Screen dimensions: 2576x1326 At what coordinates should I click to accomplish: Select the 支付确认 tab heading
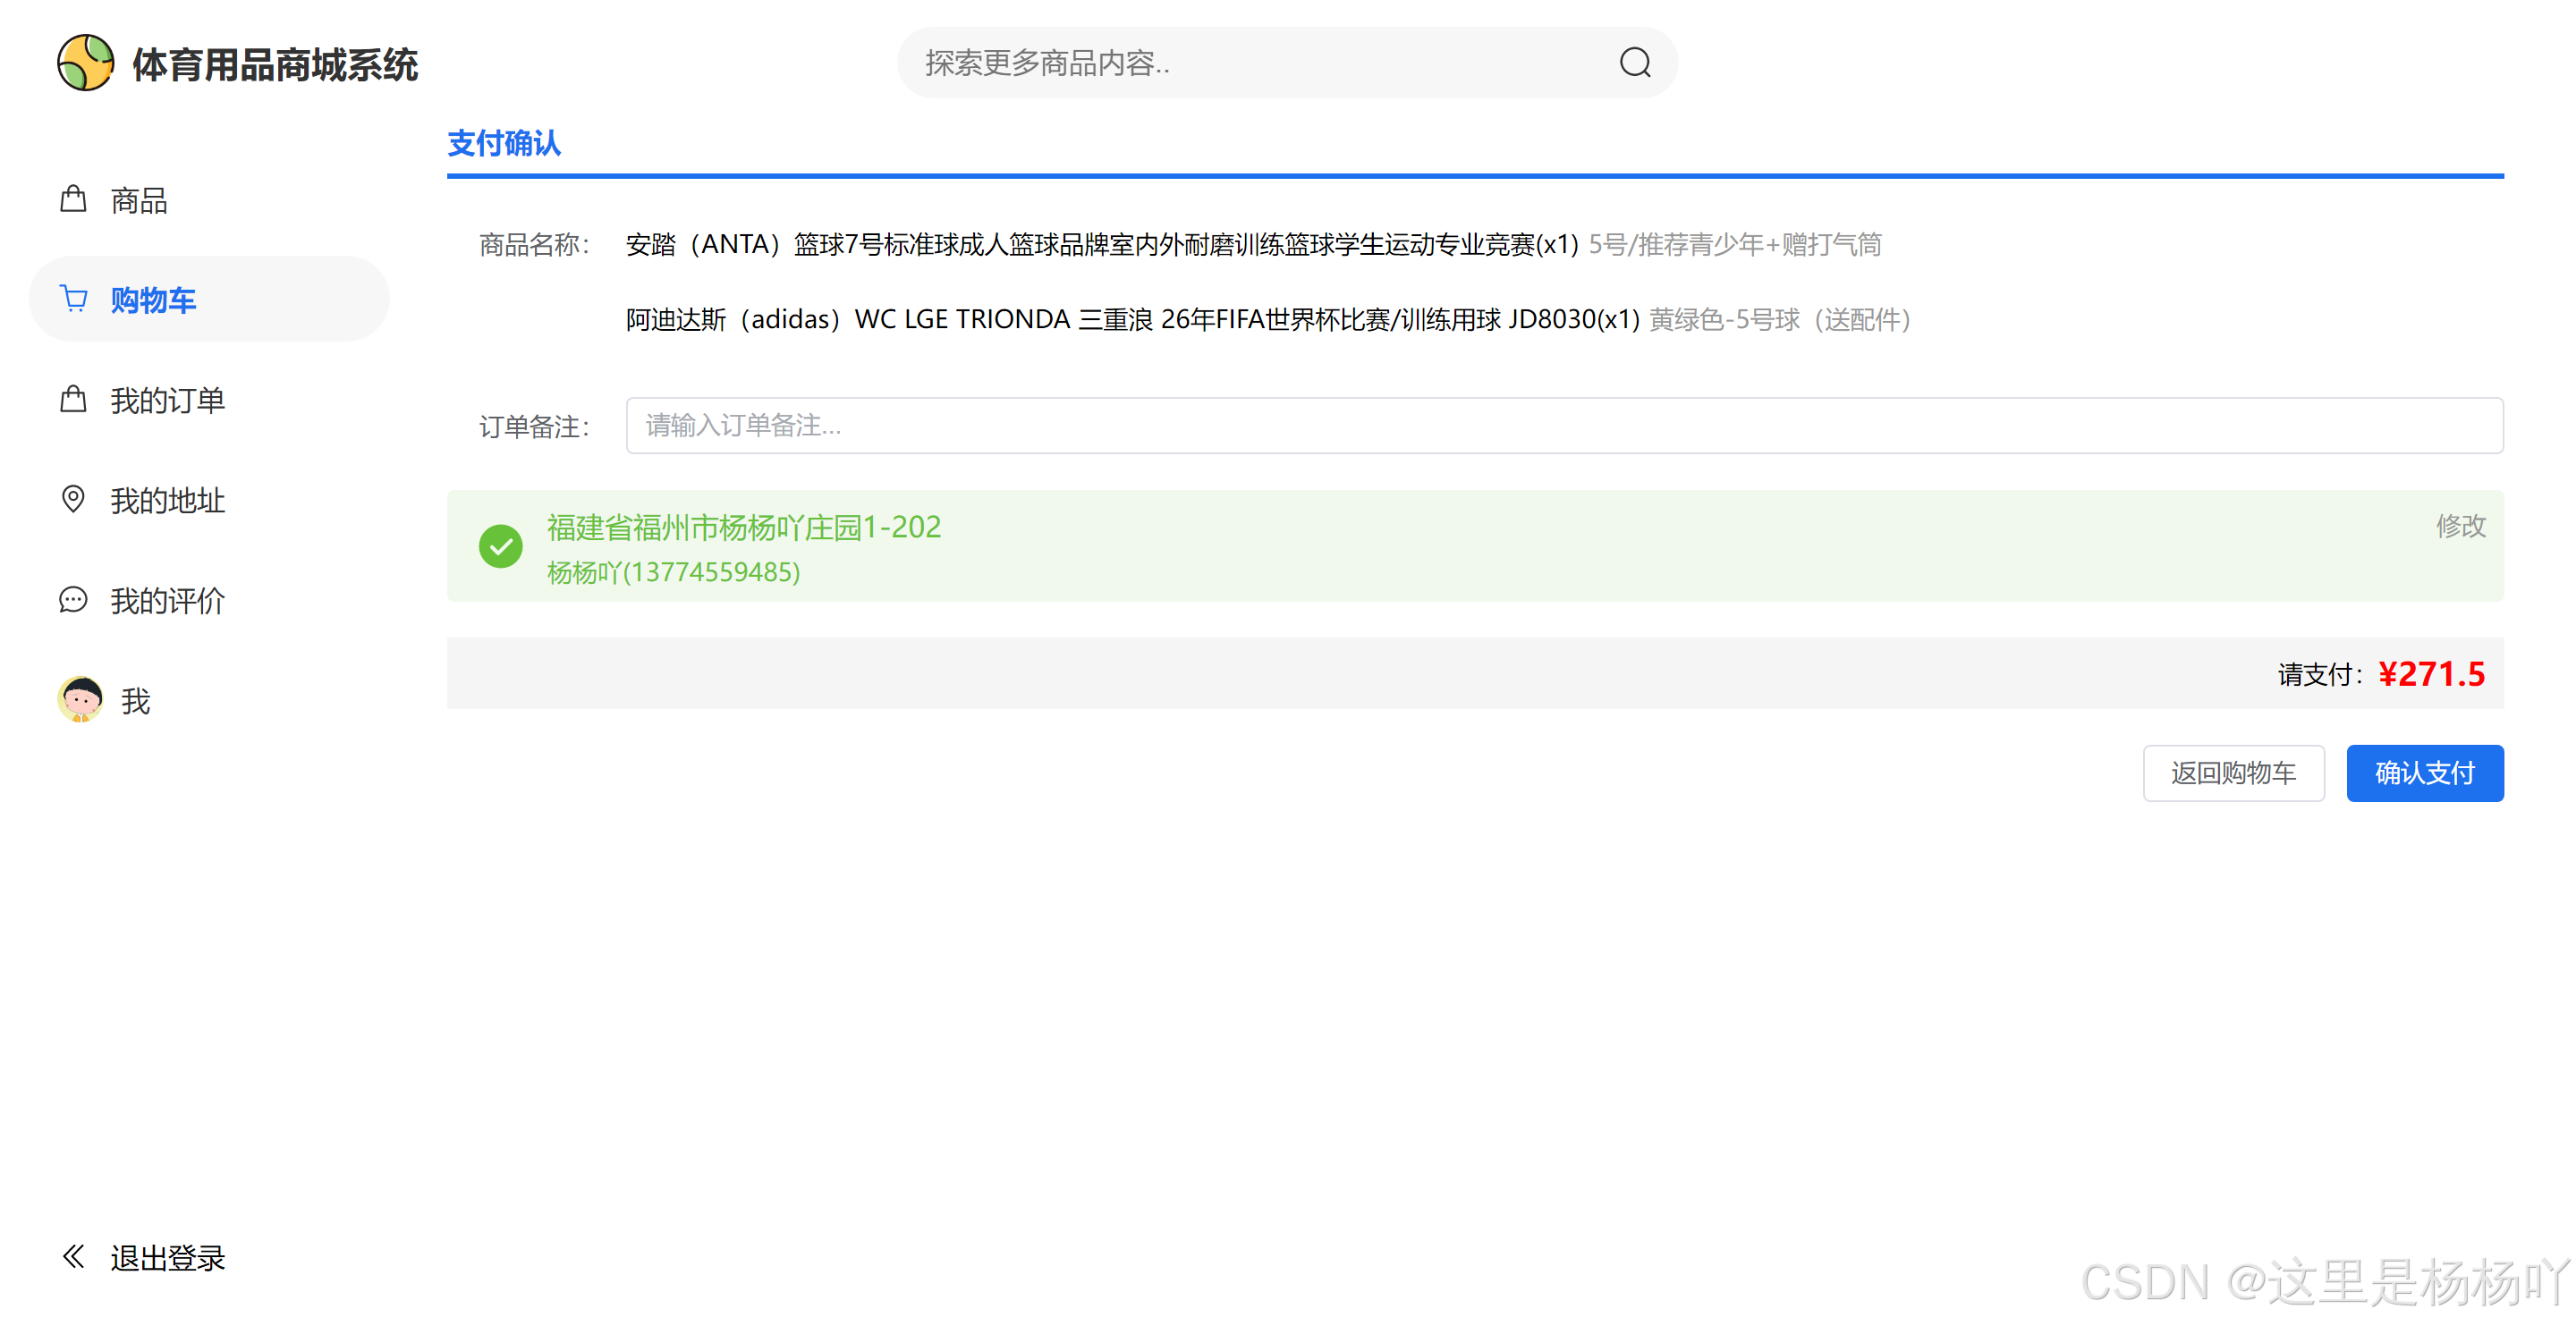[504, 143]
